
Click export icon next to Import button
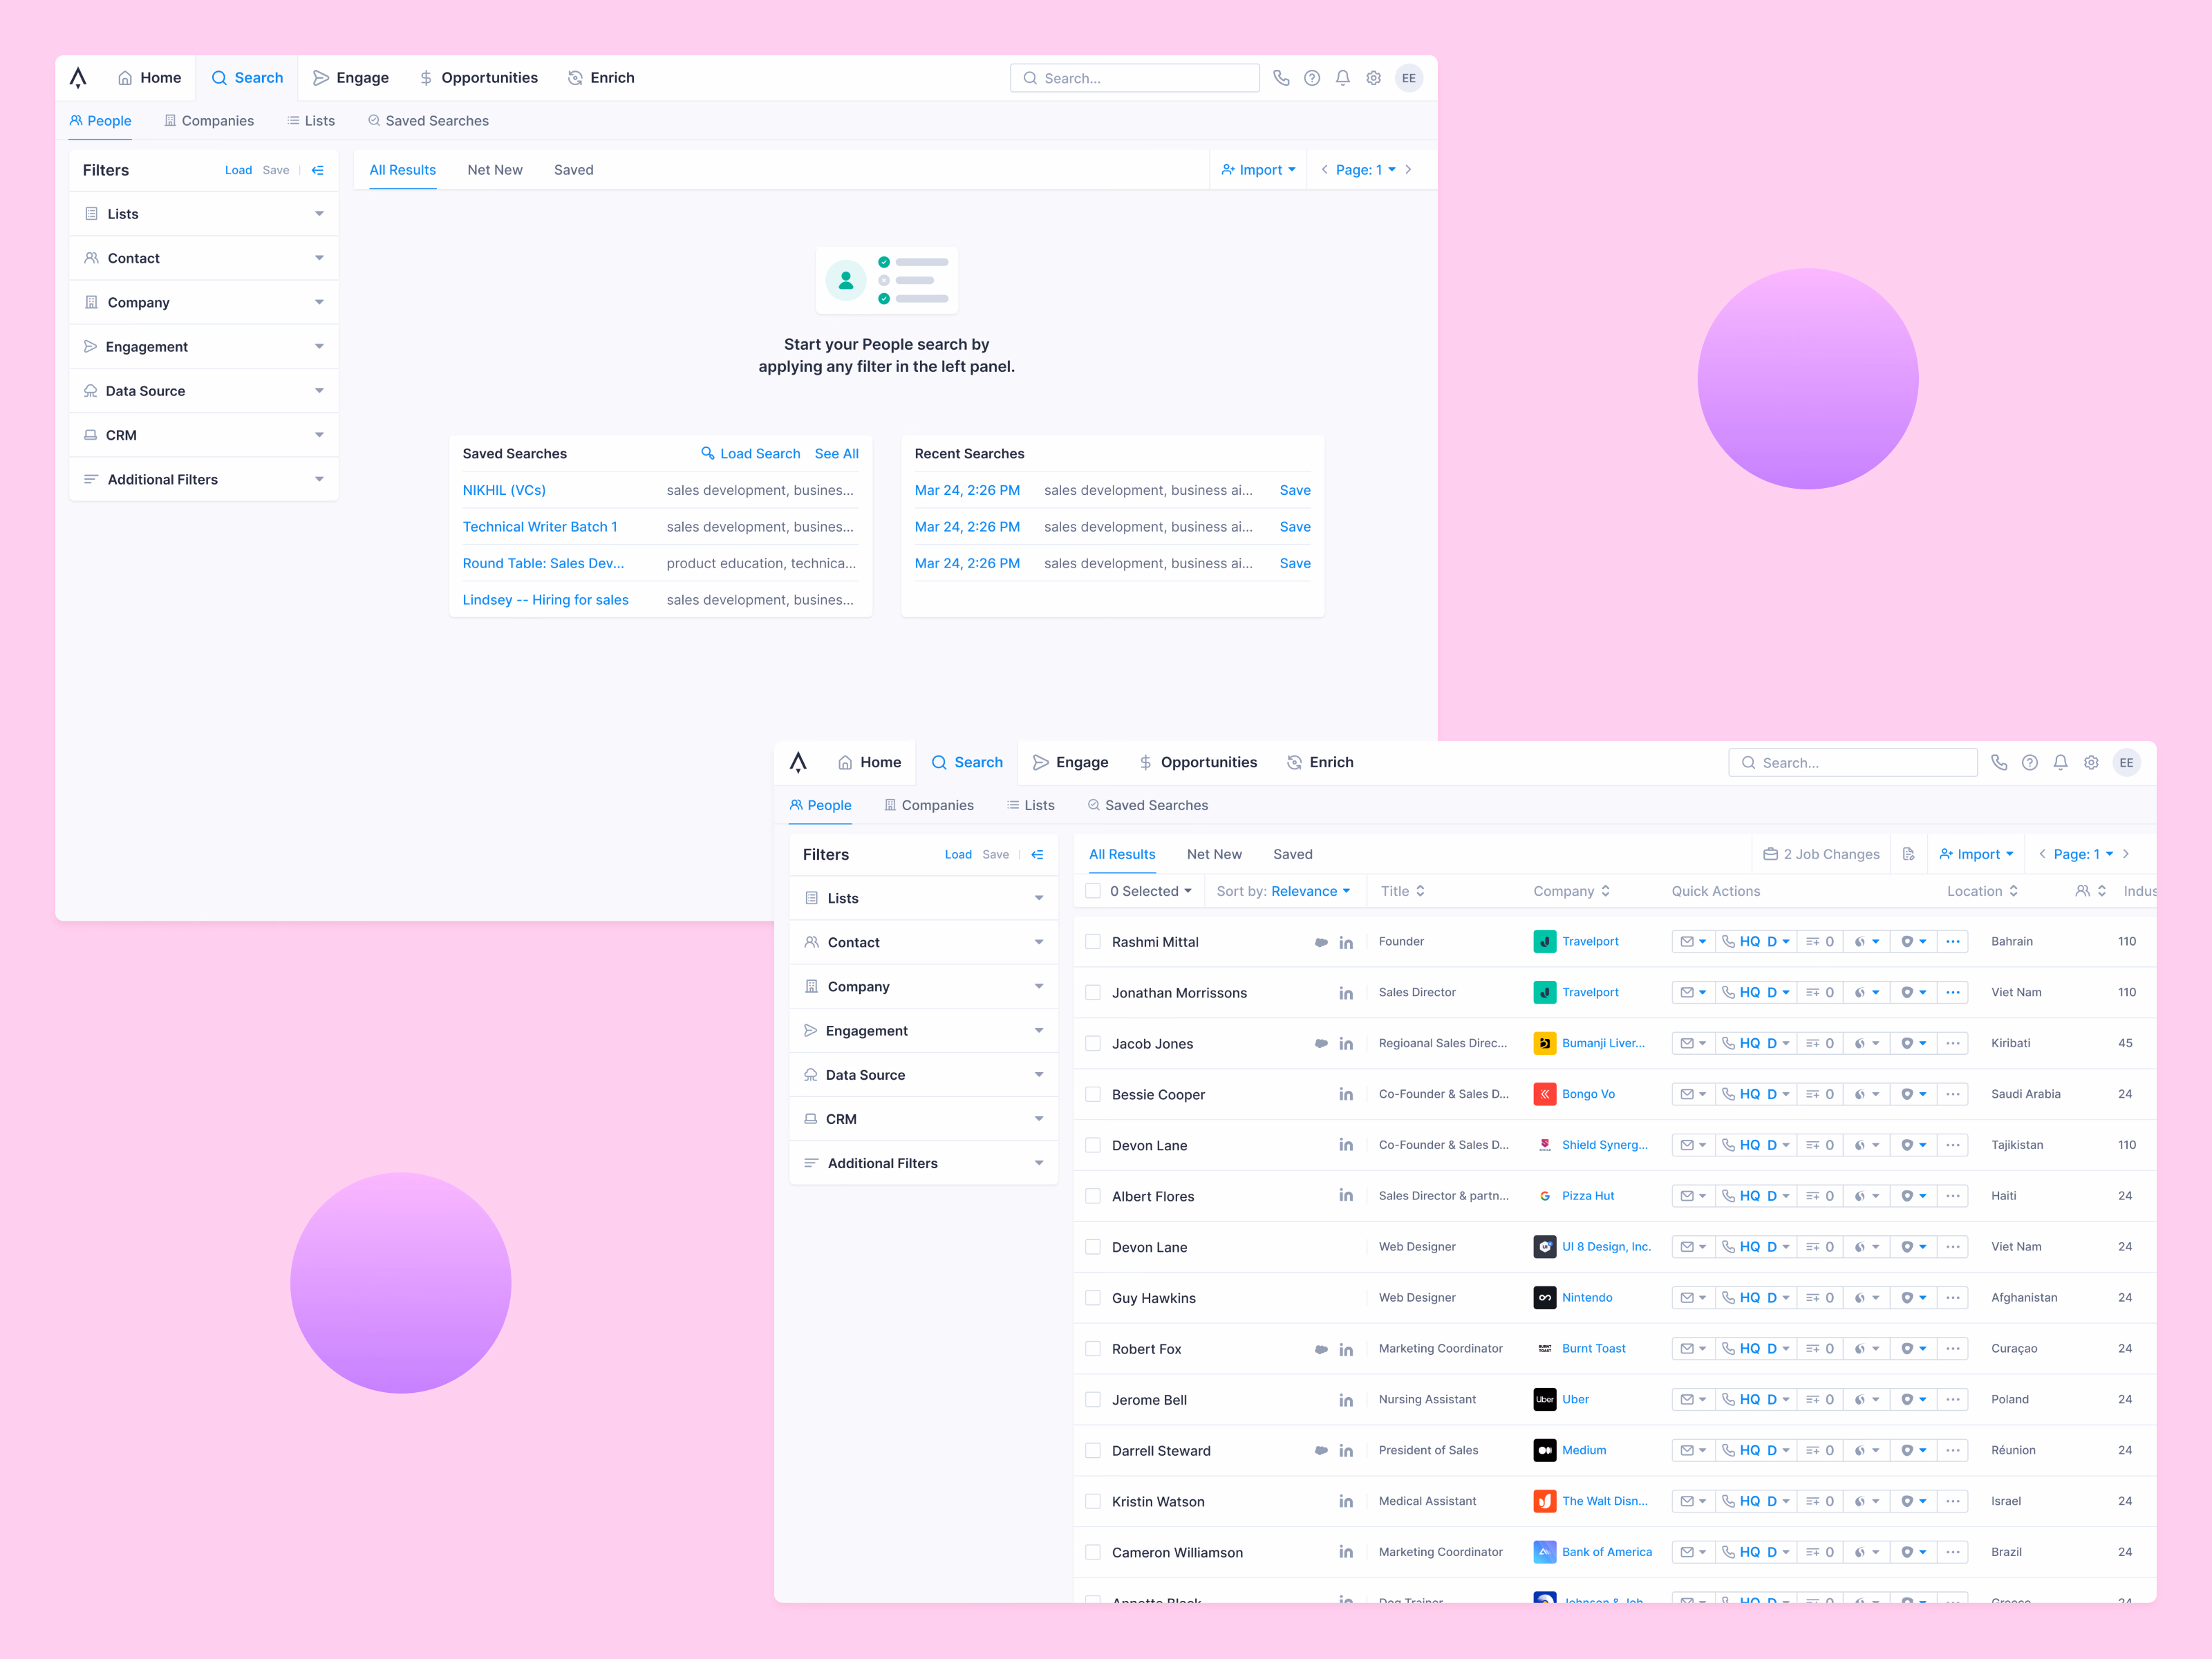(1908, 854)
